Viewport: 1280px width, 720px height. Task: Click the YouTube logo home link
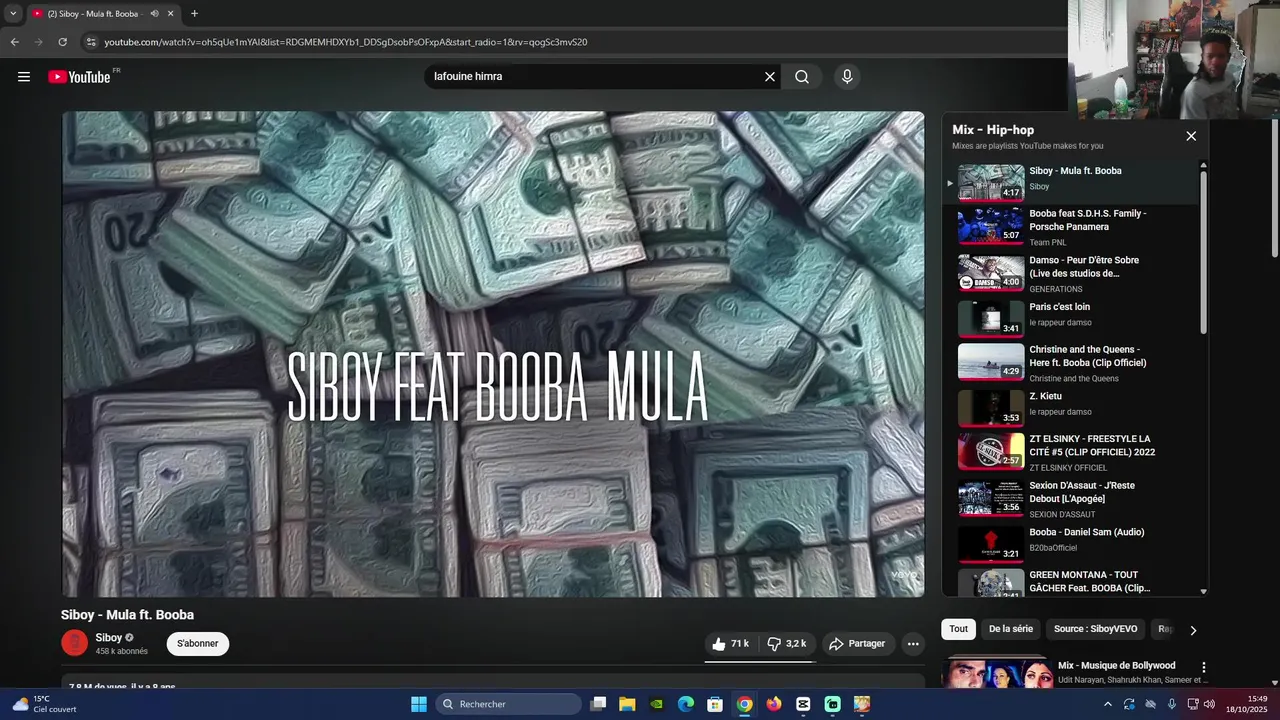click(x=79, y=77)
